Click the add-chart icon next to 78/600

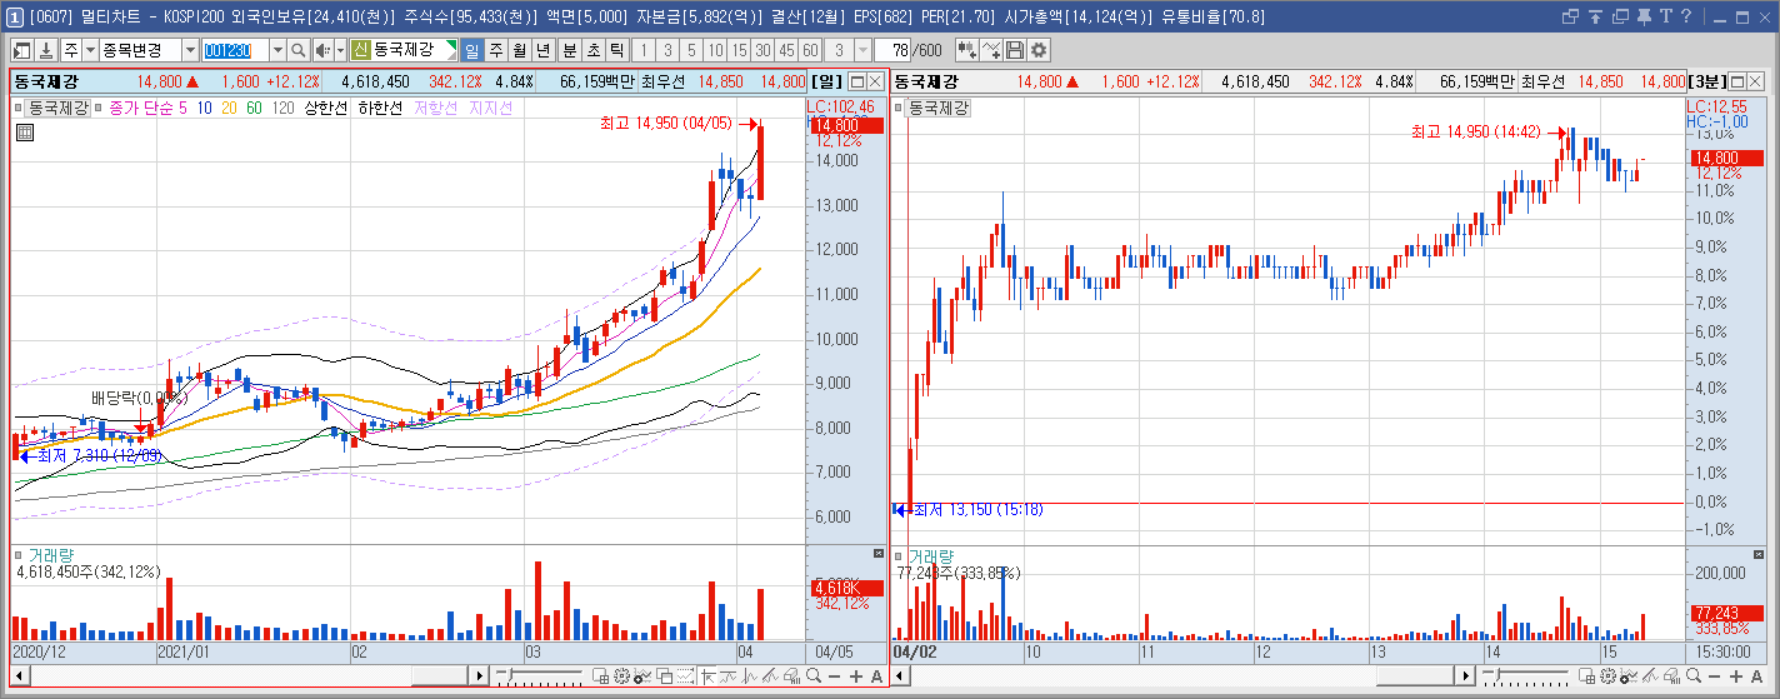click(x=966, y=50)
